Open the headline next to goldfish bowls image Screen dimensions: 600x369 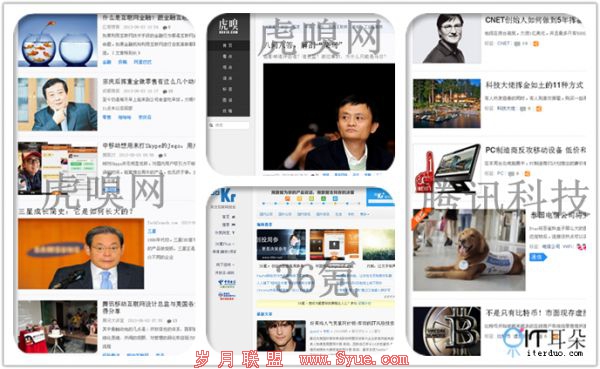click(x=145, y=18)
